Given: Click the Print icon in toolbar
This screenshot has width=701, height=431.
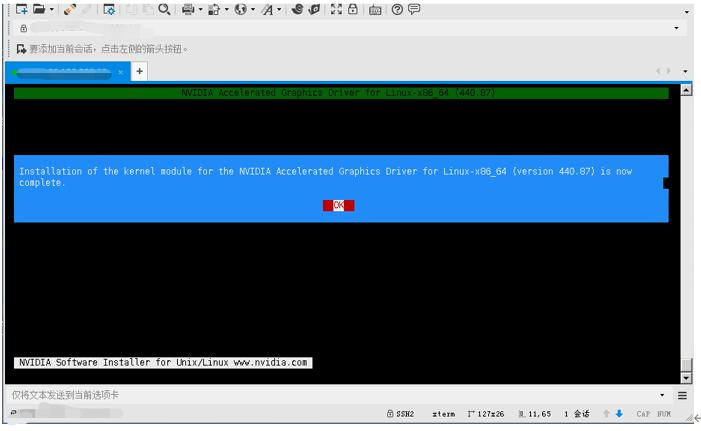Looking at the screenshot, I should (187, 9).
